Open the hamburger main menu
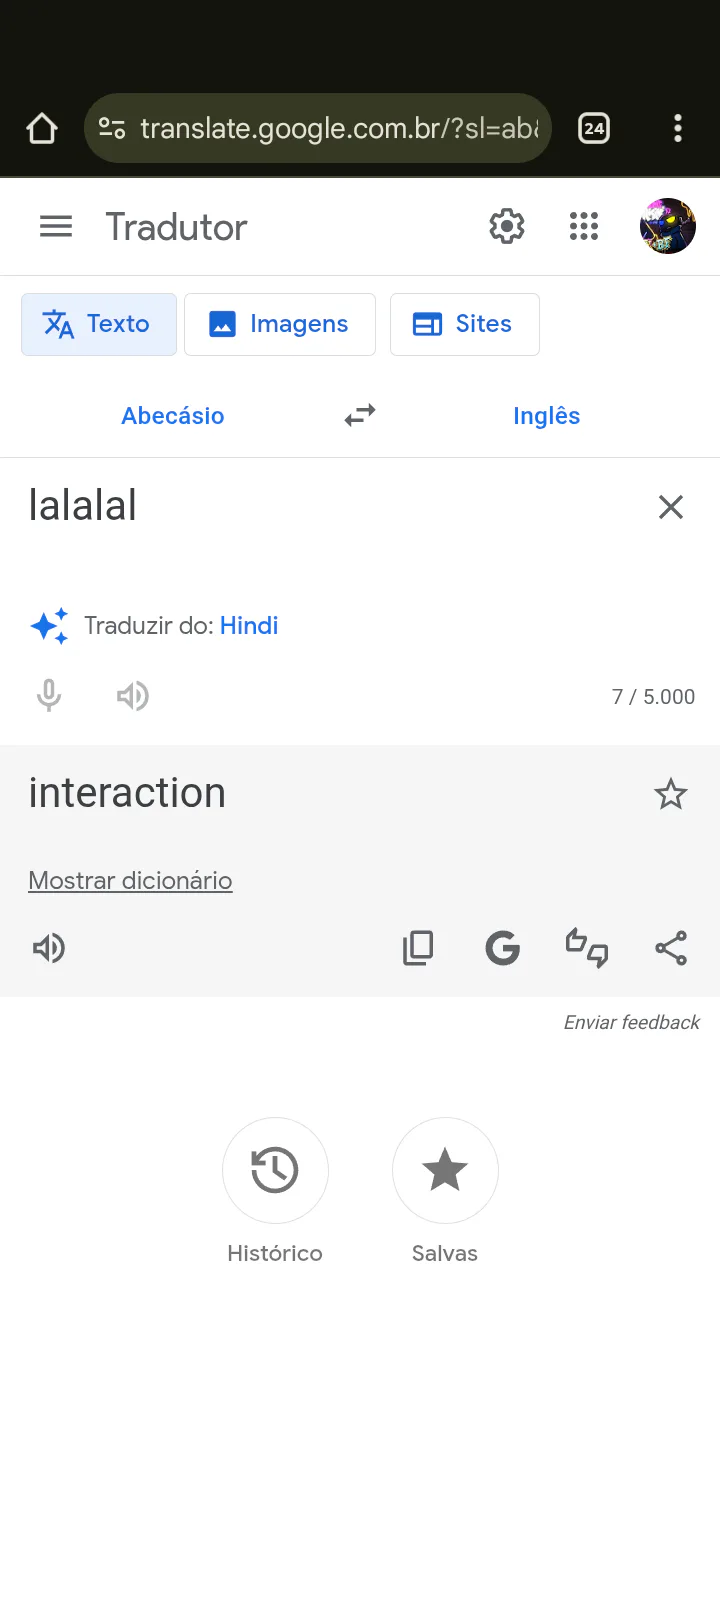 coord(56,227)
